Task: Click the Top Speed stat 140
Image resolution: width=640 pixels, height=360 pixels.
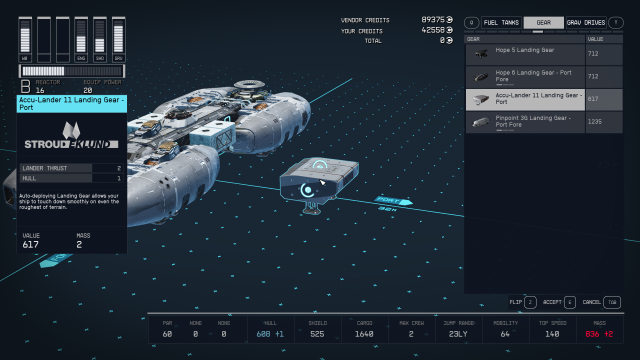Action: coord(552,330)
